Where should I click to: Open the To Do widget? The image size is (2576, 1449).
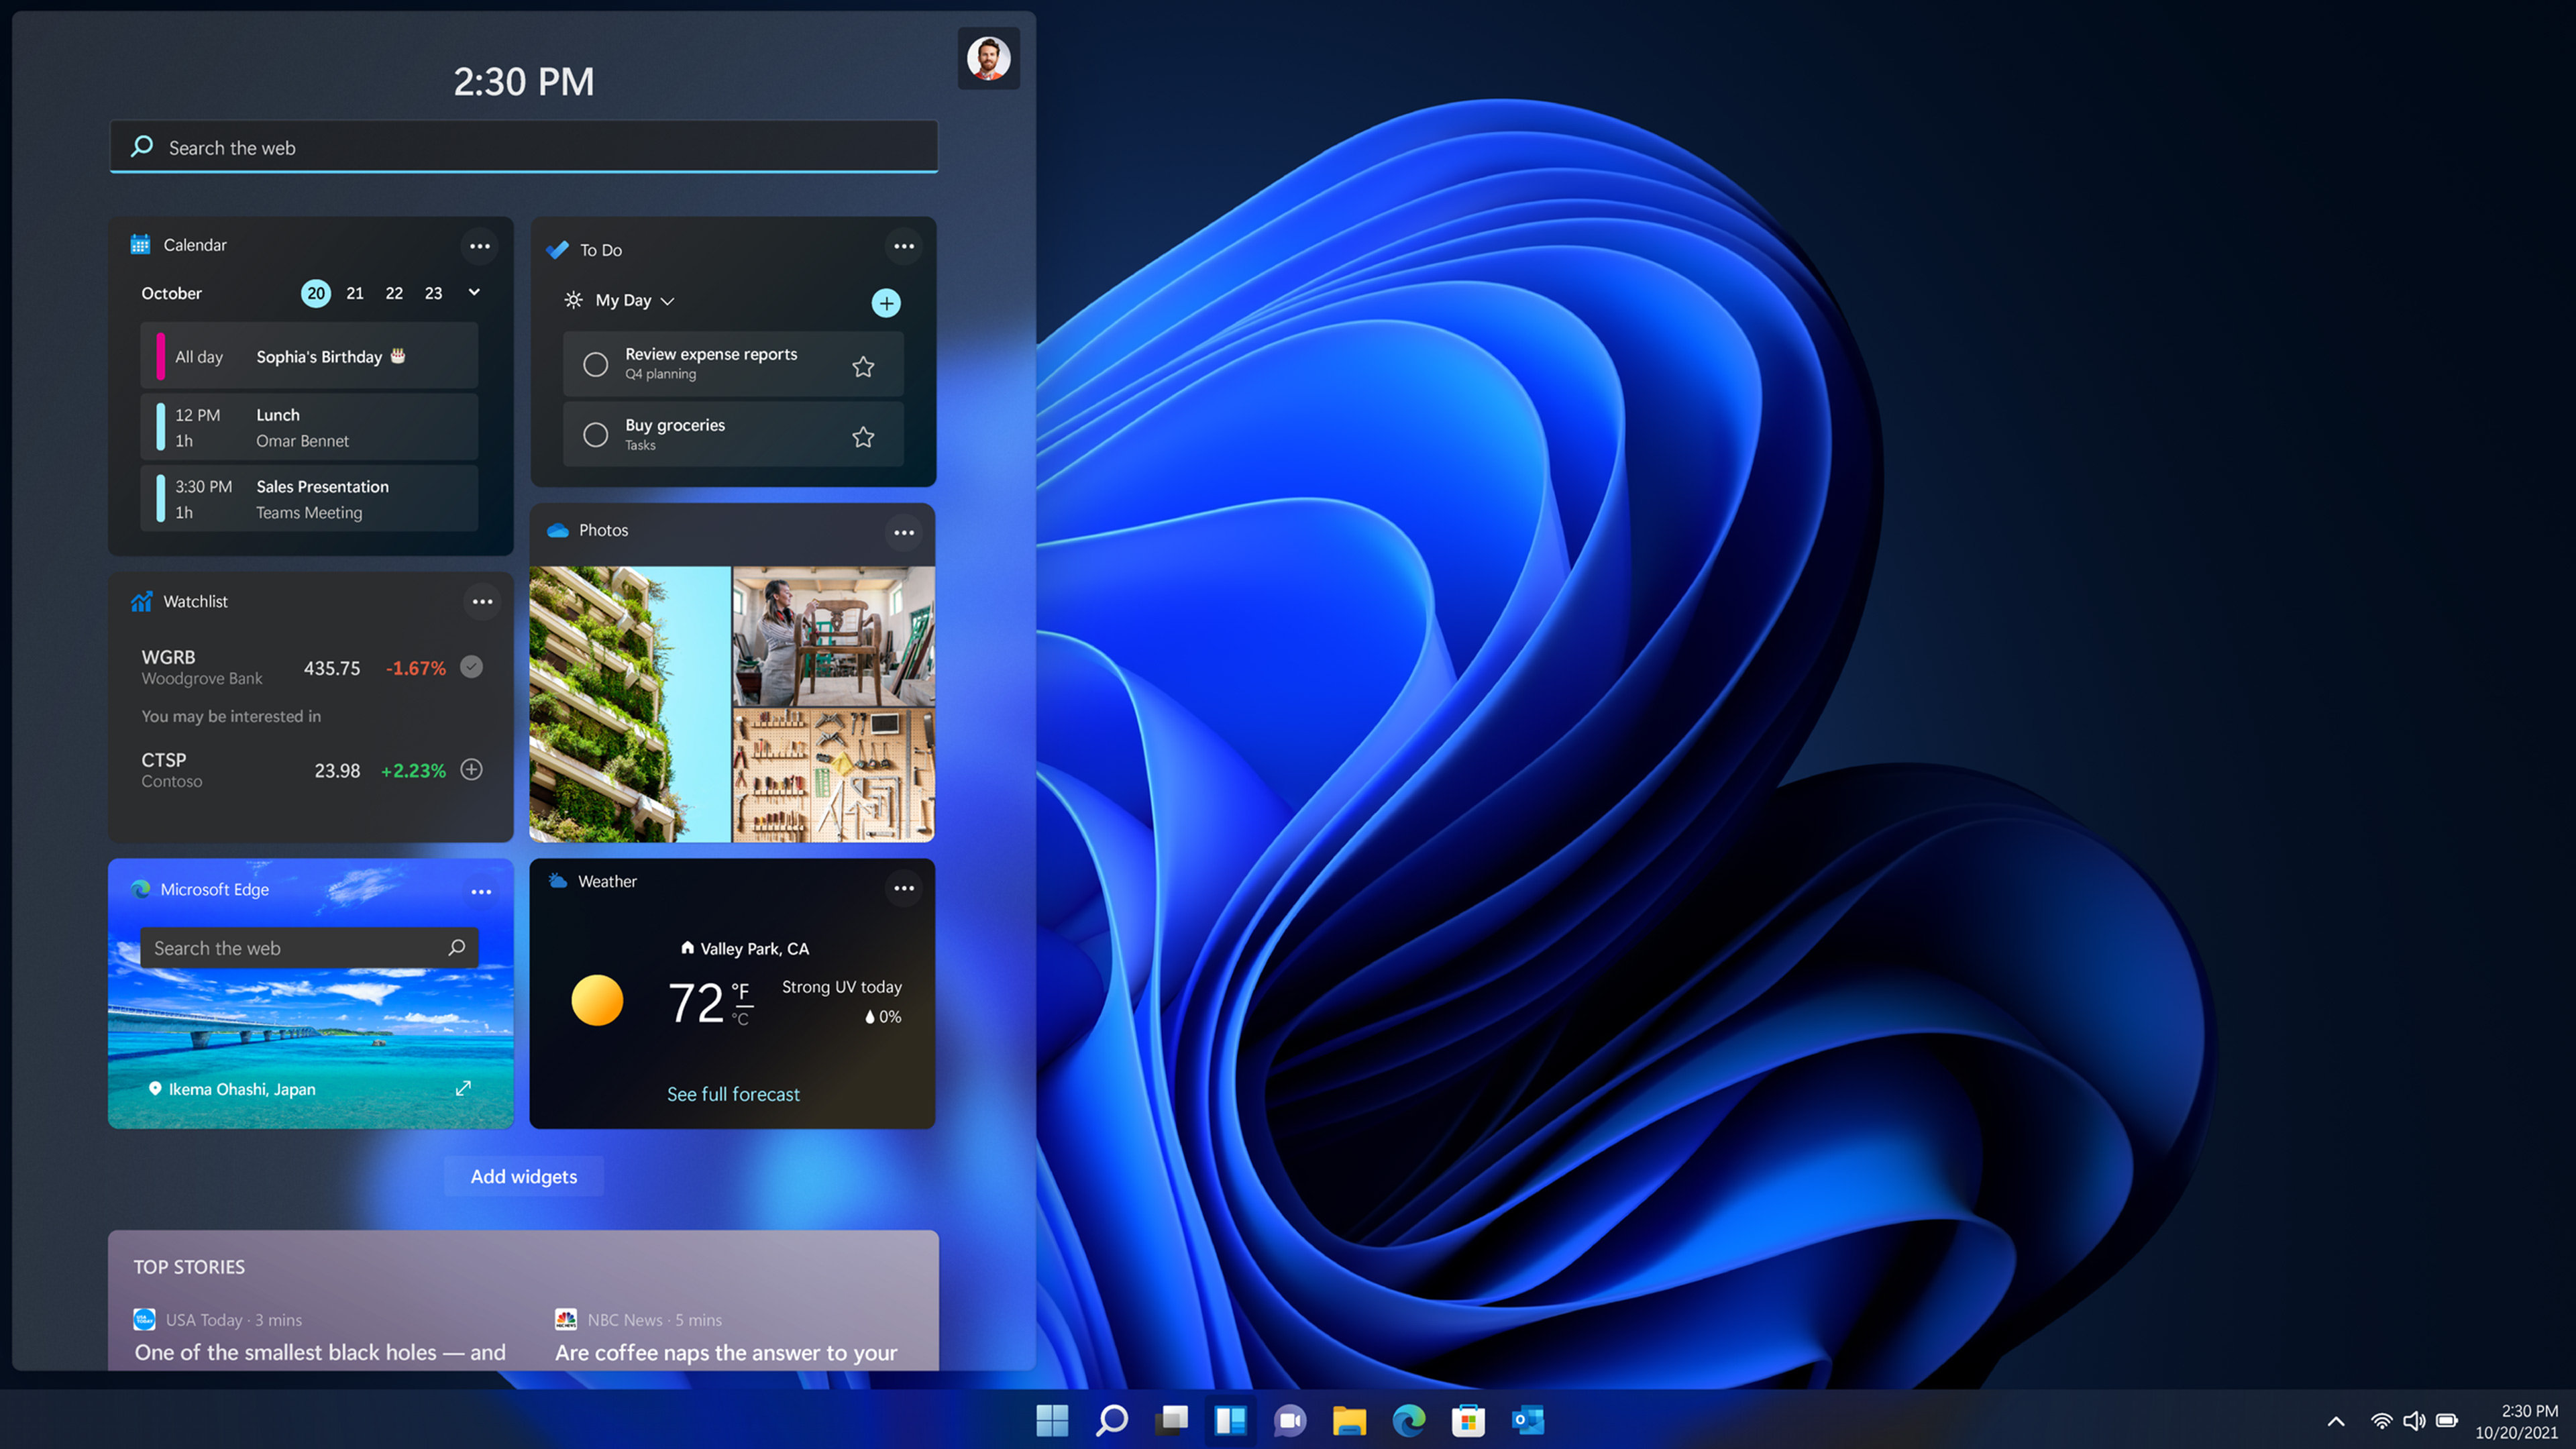pyautogui.click(x=602, y=248)
